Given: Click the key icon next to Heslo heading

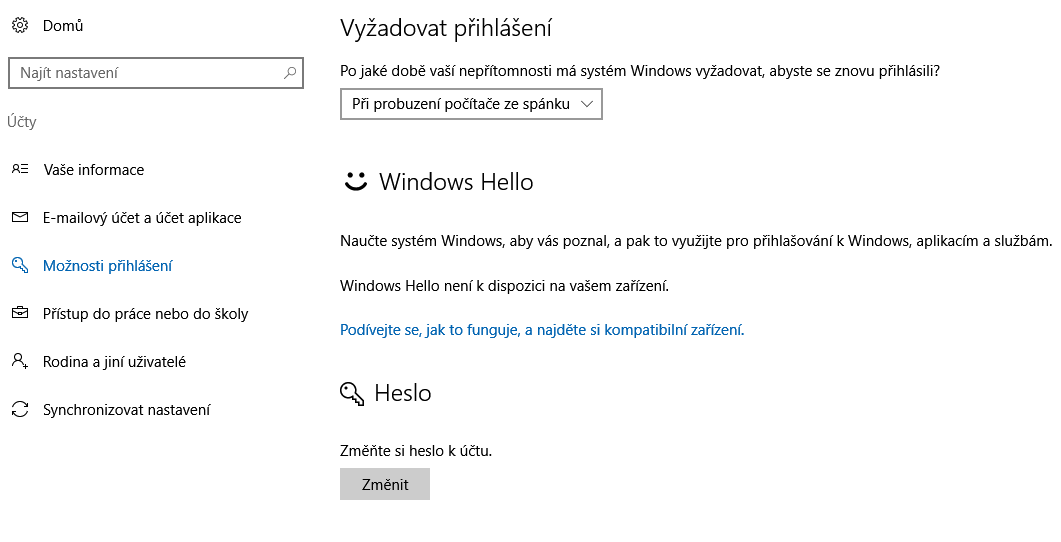Looking at the screenshot, I should (352, 393).
